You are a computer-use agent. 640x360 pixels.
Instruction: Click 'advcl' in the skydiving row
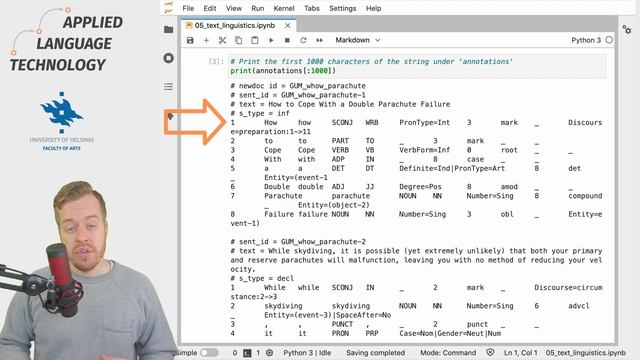coord(578,306)
